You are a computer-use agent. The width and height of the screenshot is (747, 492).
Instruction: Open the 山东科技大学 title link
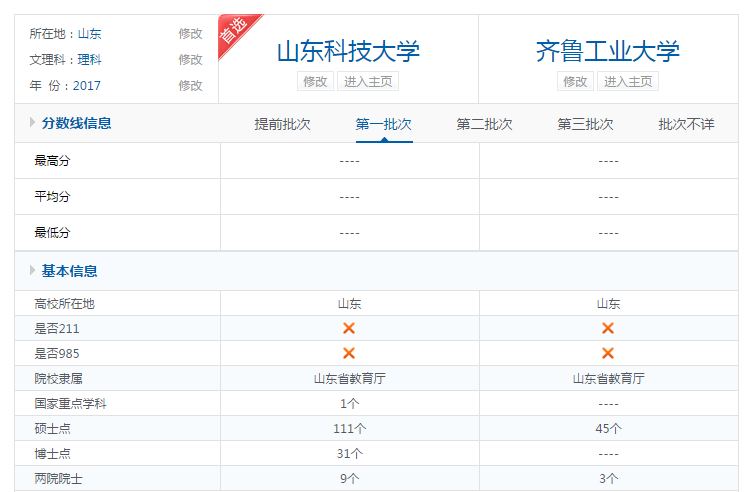click(349, 51)
